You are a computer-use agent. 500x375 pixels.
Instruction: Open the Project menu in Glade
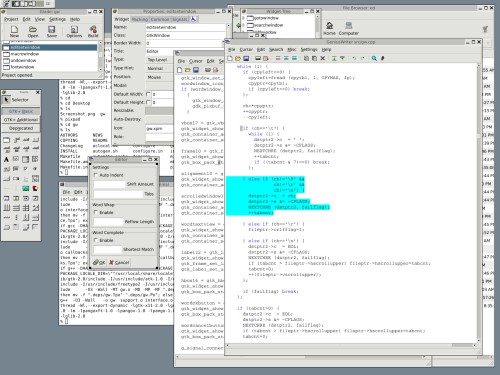pyautogui.click(x=11, y=19)
